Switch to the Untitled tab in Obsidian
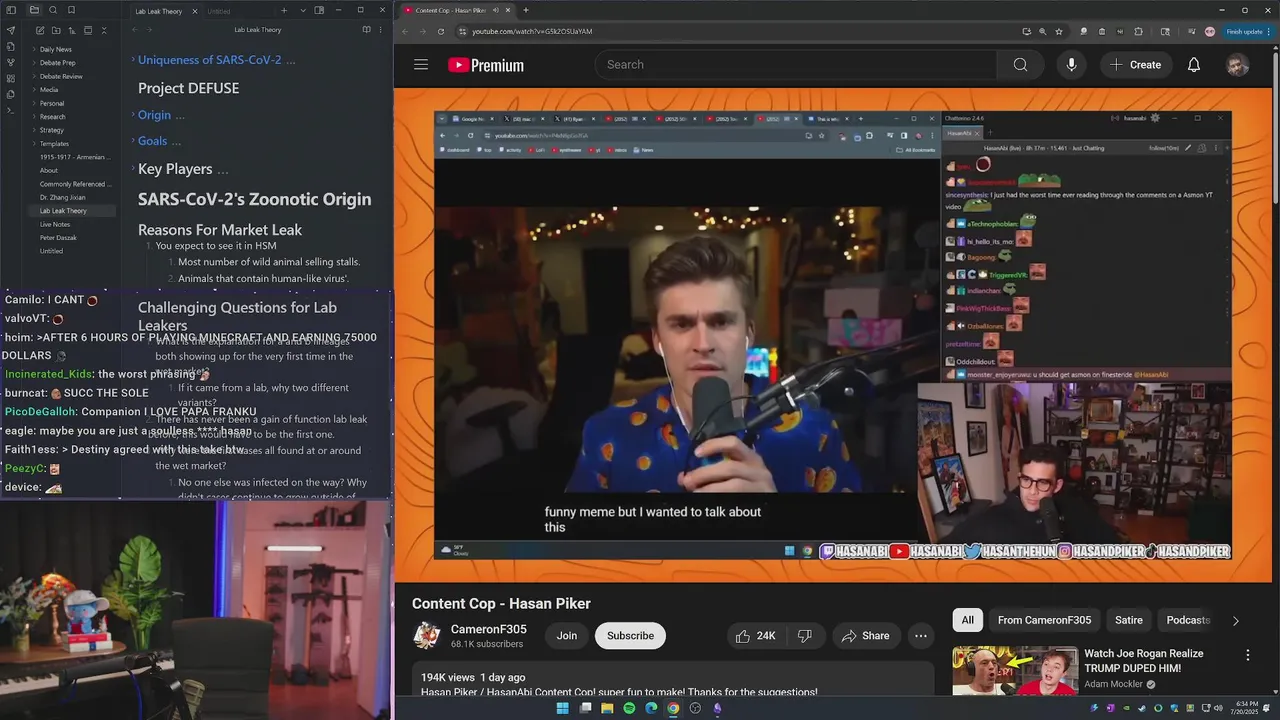 (x=218, y=11)
